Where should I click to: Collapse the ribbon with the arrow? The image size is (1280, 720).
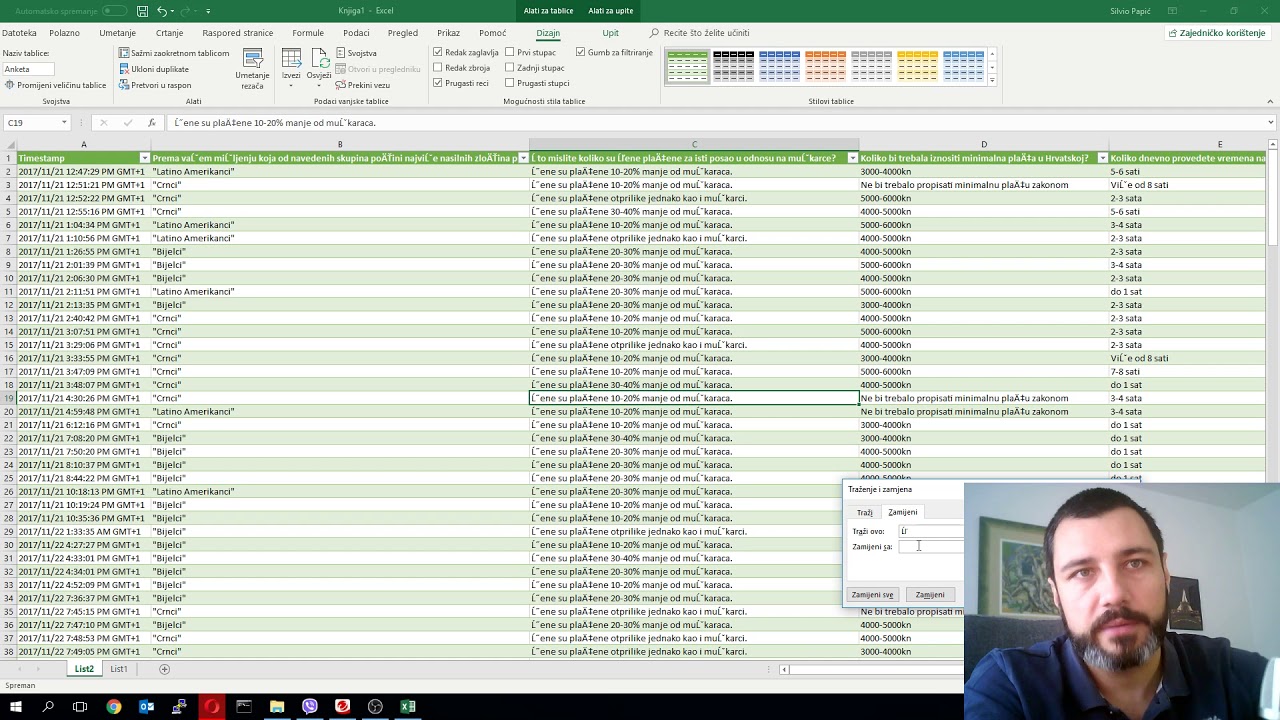[1270, 101]
